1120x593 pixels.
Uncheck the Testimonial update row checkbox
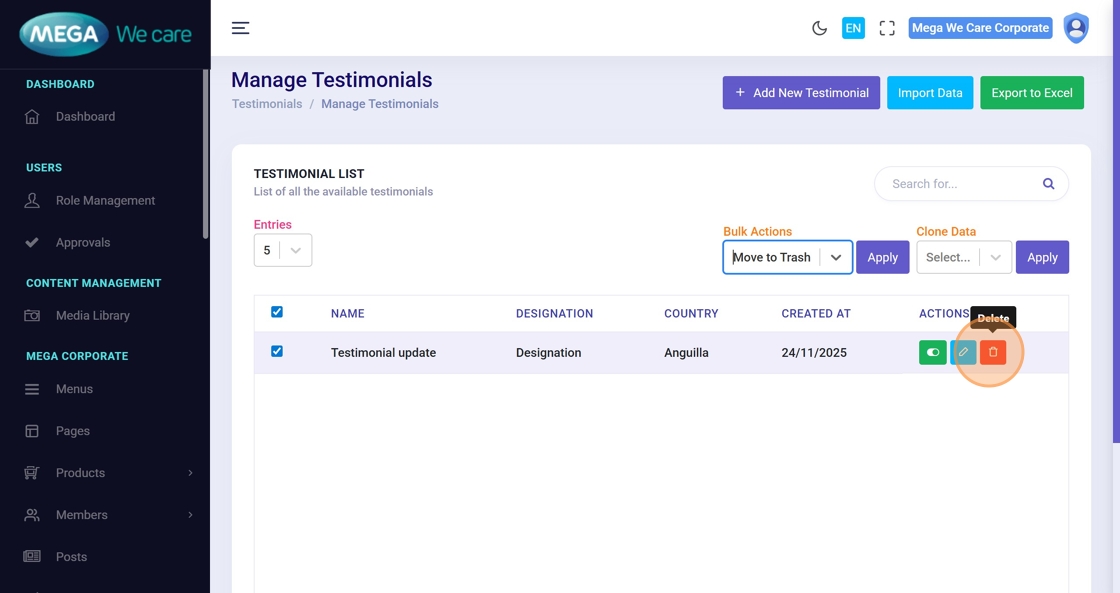[x=277, y=351]
